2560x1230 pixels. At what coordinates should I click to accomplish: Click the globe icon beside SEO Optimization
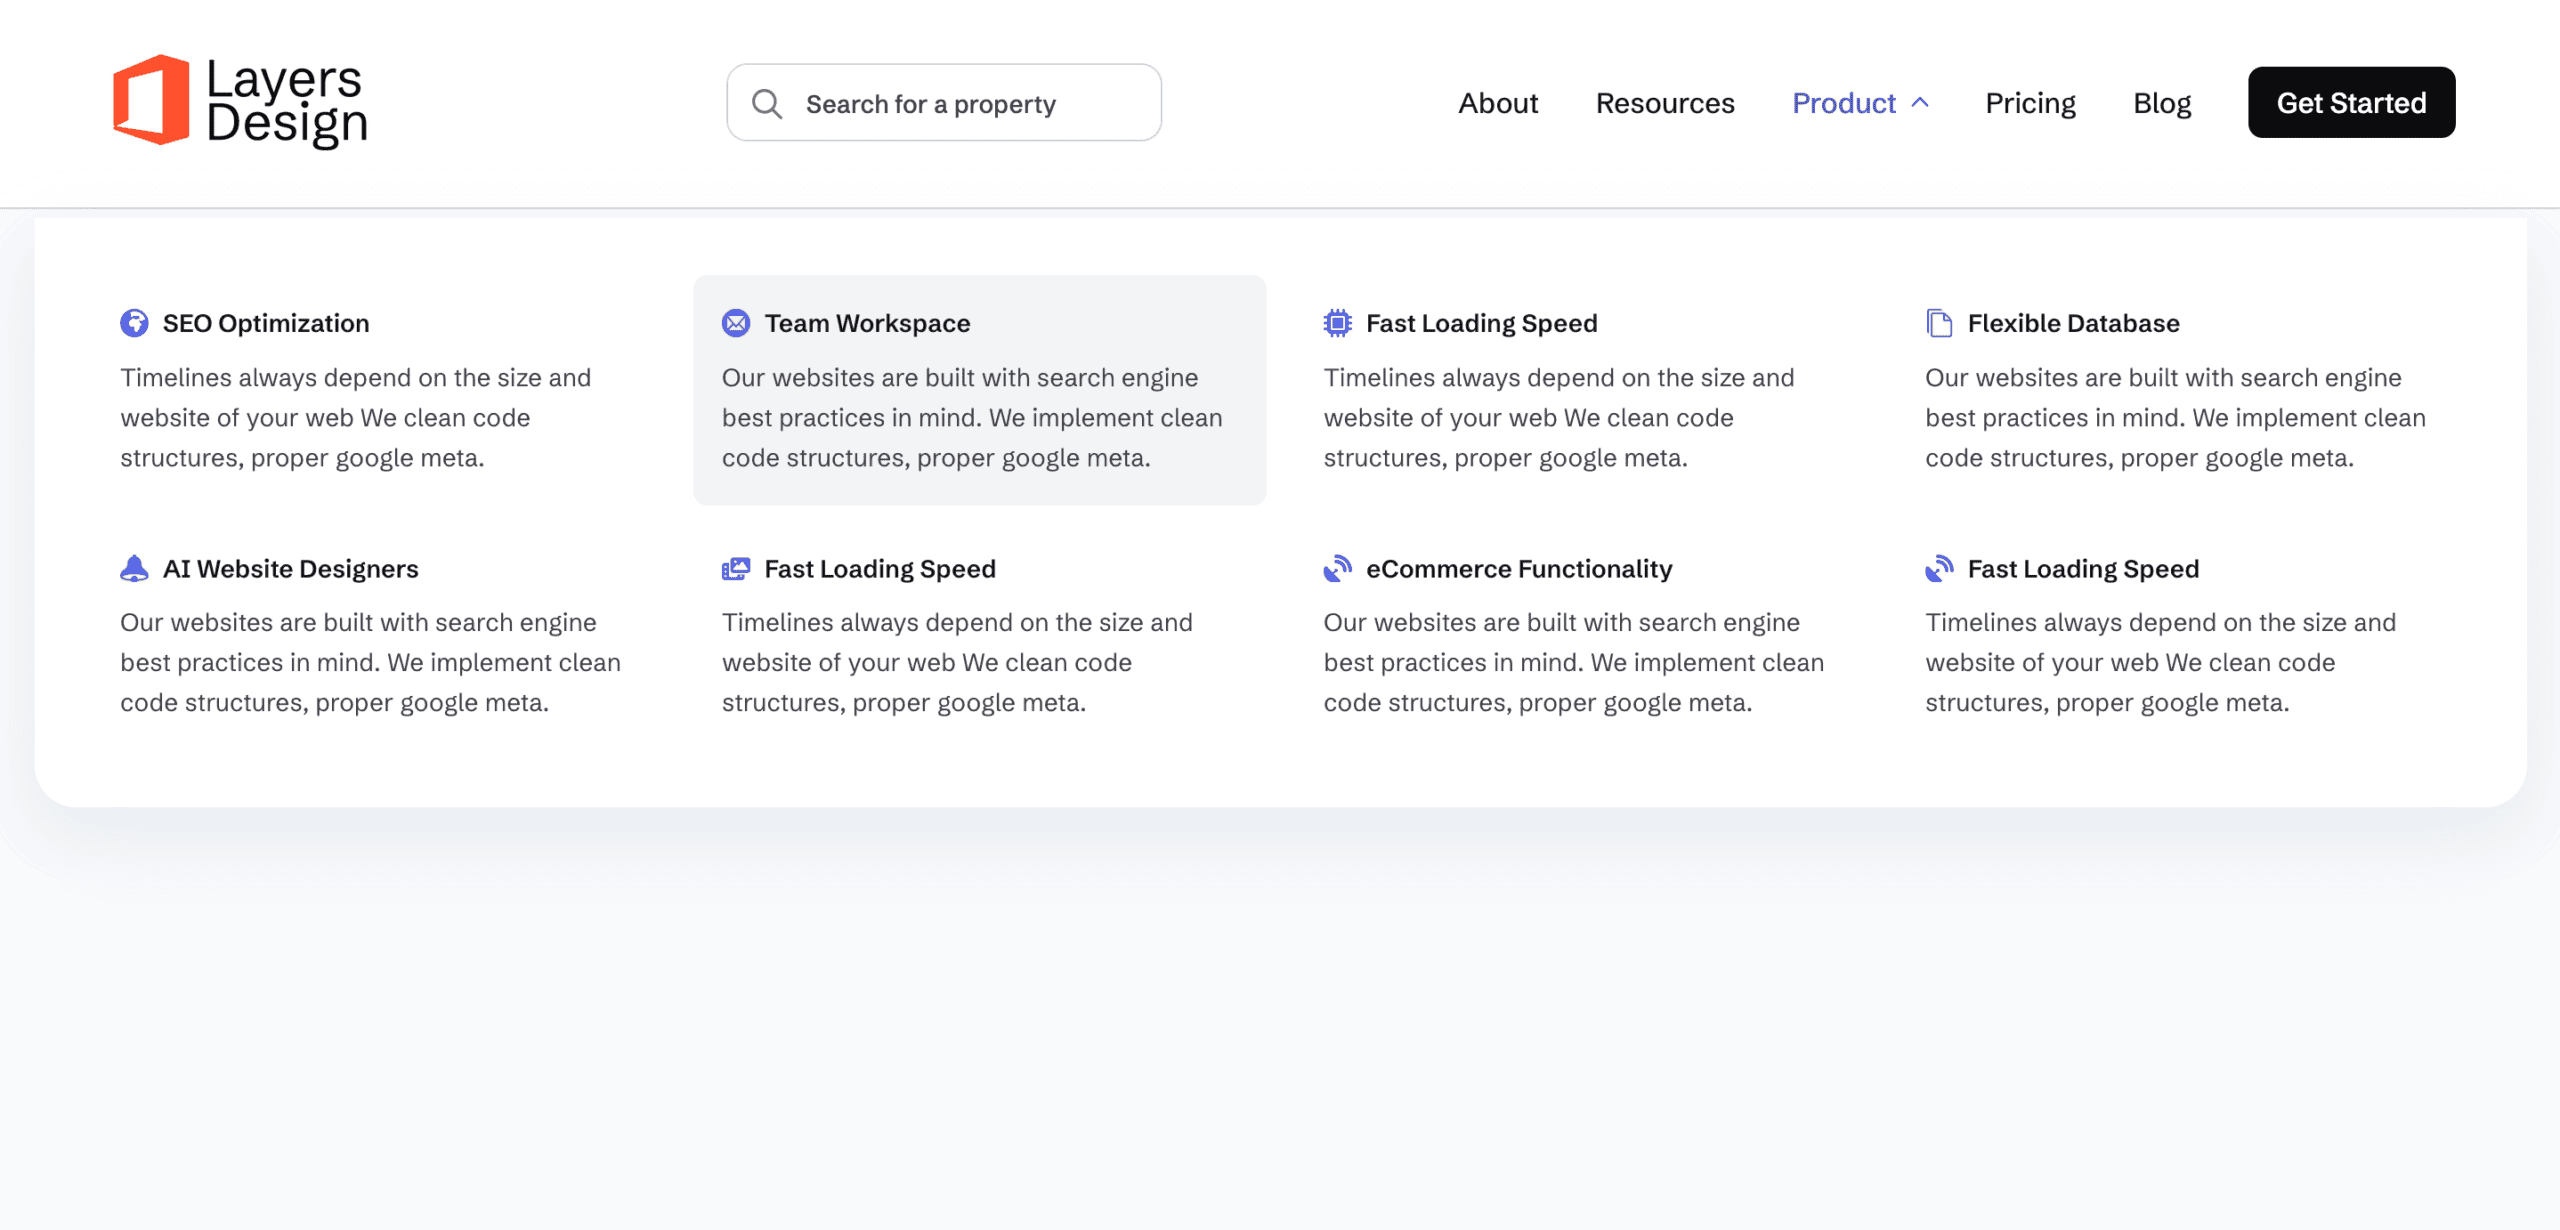point(134,323)
